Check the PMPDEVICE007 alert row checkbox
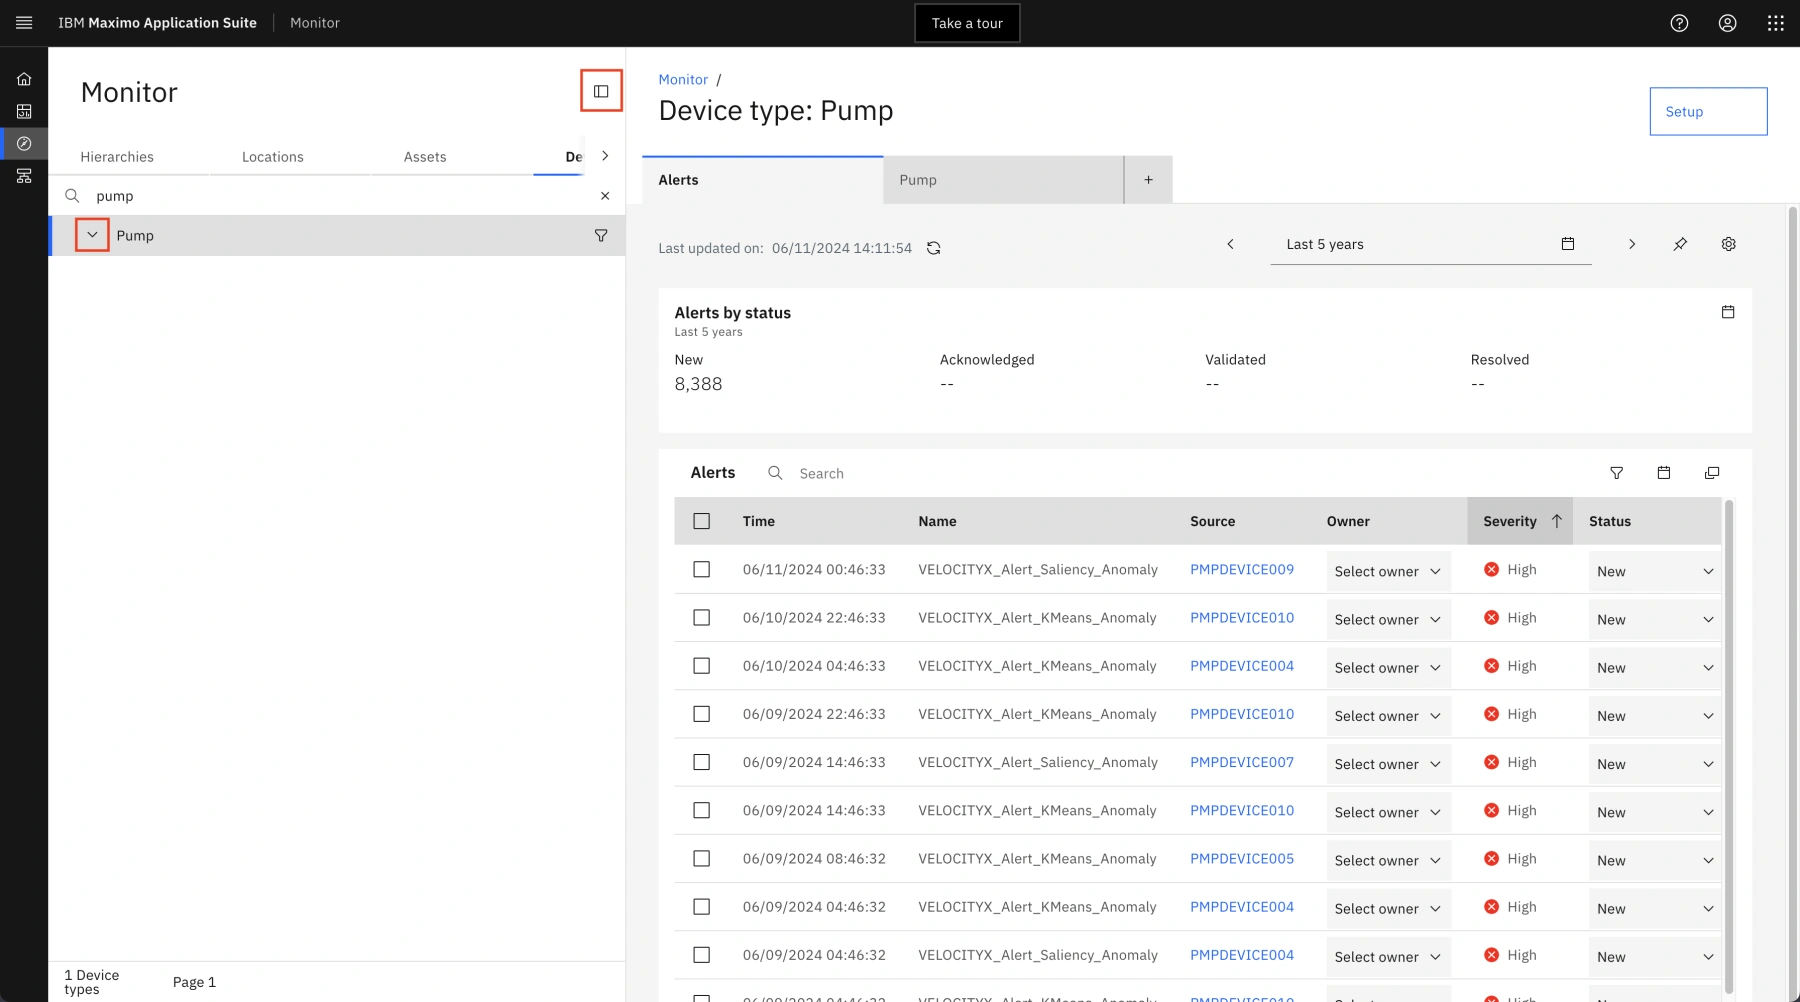The image size is (1800, 1002). [x=702, y=762]
